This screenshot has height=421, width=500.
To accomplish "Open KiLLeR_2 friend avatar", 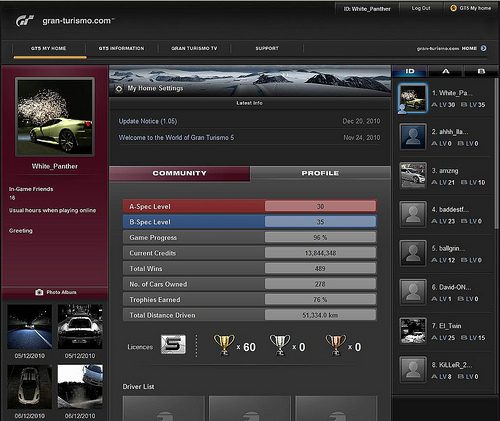I will point(413,370).
